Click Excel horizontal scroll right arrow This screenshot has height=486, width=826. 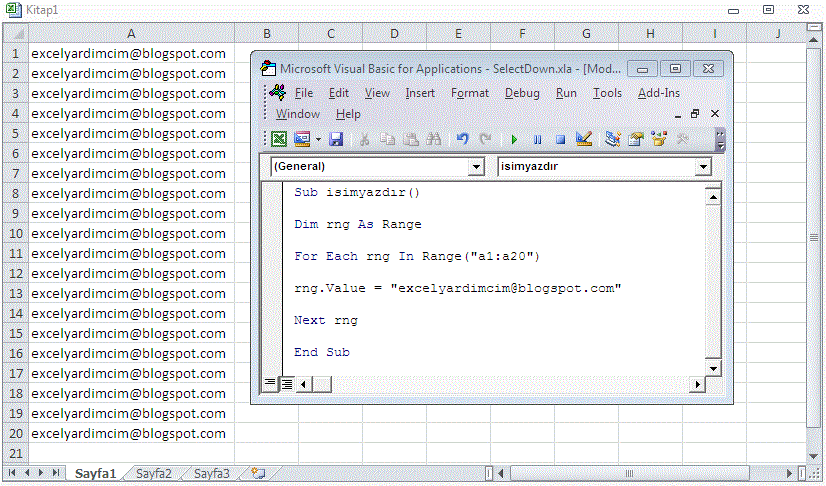click(x=789, y=473)
